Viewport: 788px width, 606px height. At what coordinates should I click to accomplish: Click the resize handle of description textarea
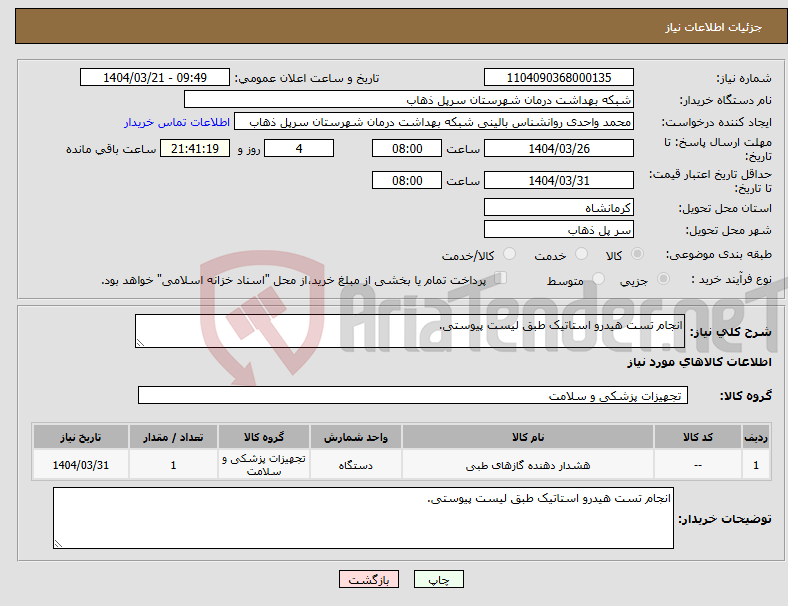[140, 343]
